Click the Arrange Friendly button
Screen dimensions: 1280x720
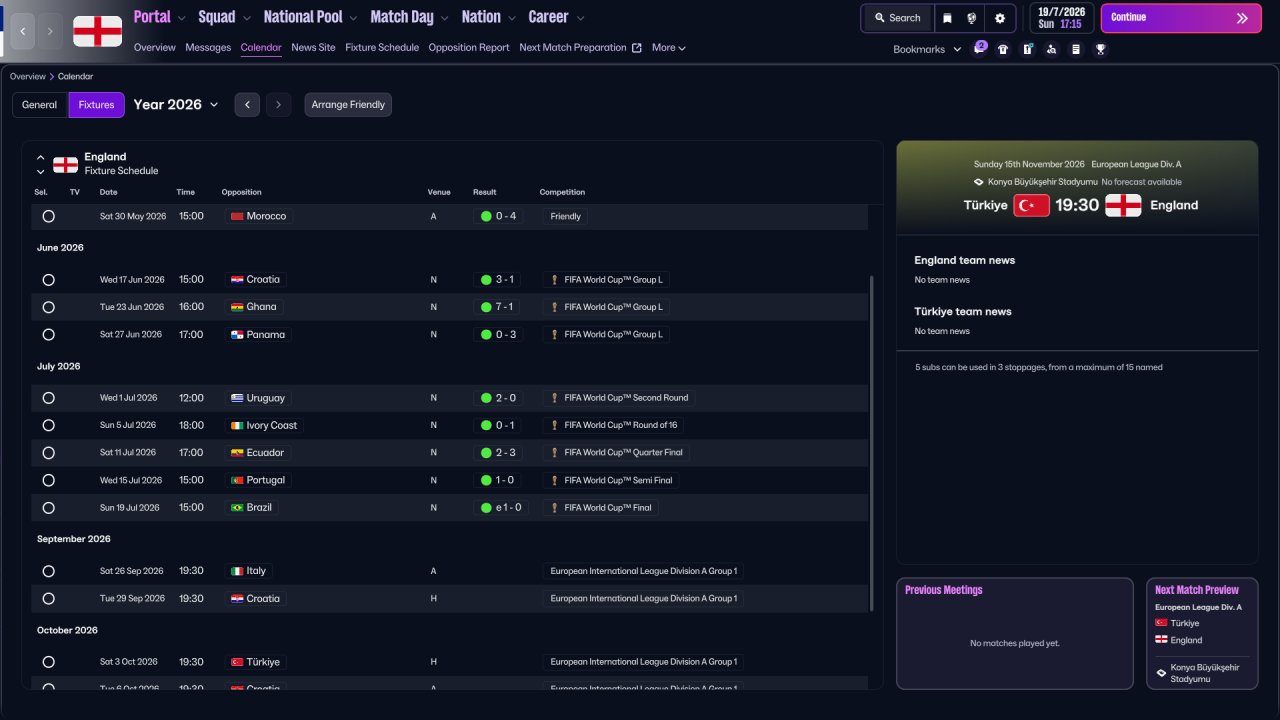[348, 105]
